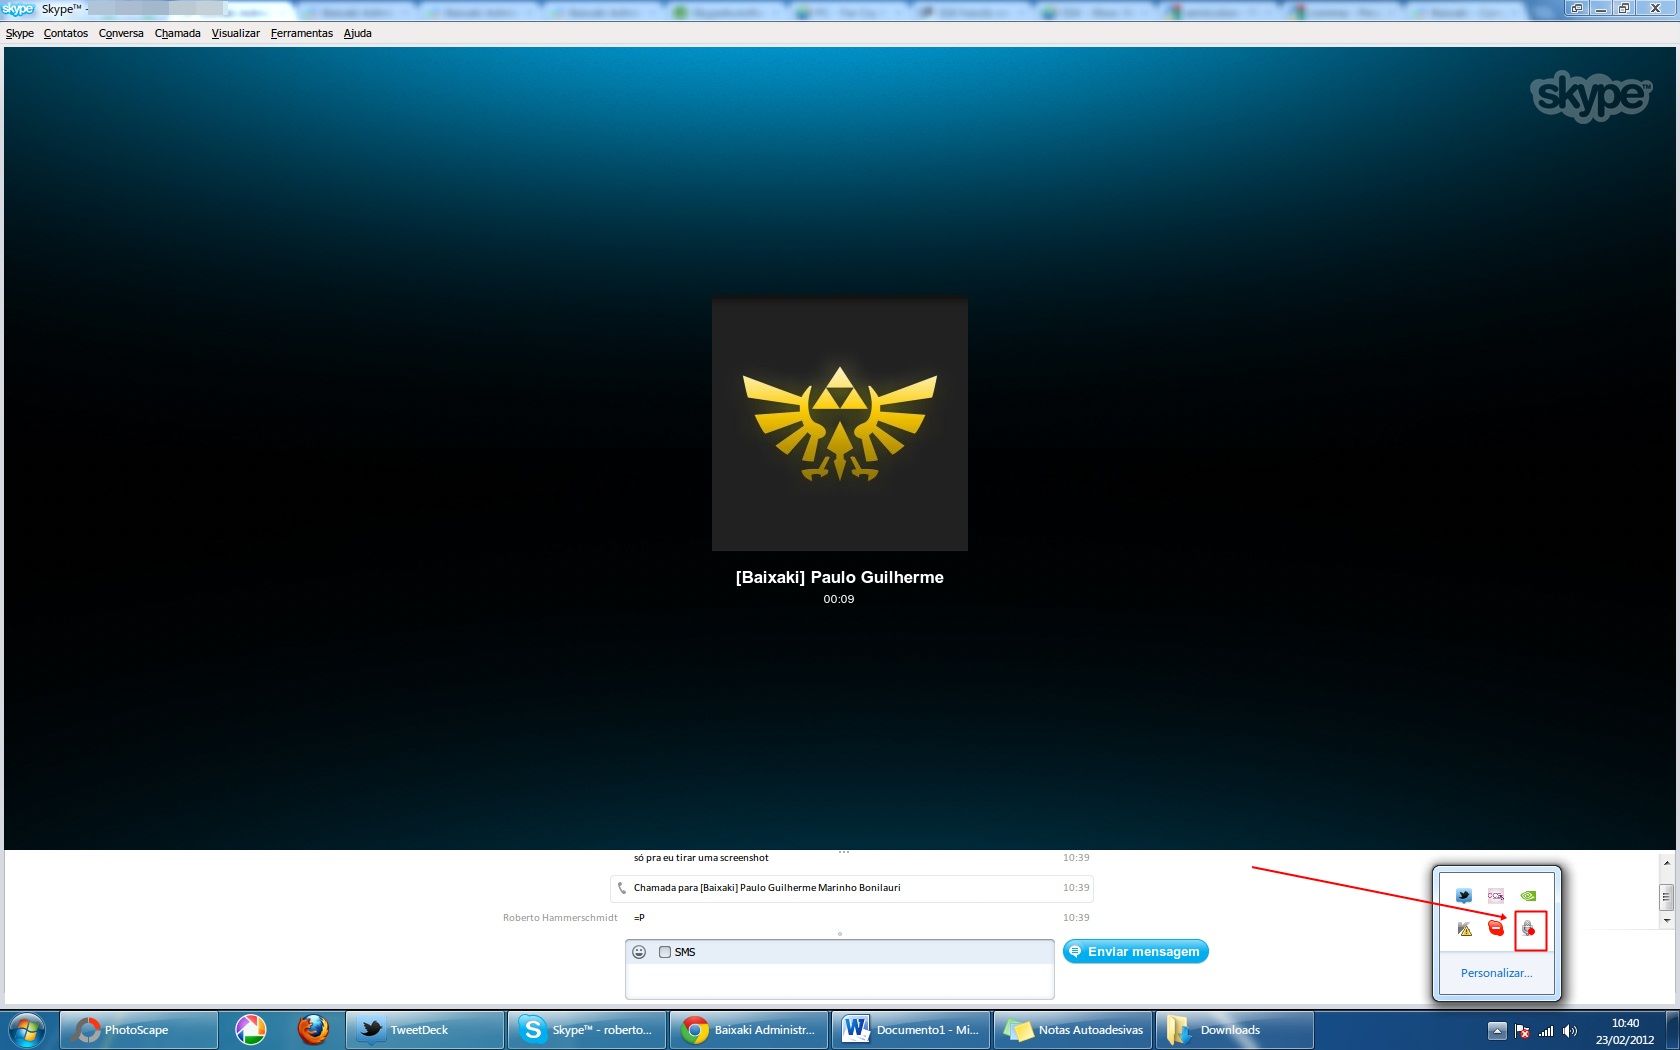
Task: Switch to Word Documento1 taskbar window
Action: (x=911, y=1030)
